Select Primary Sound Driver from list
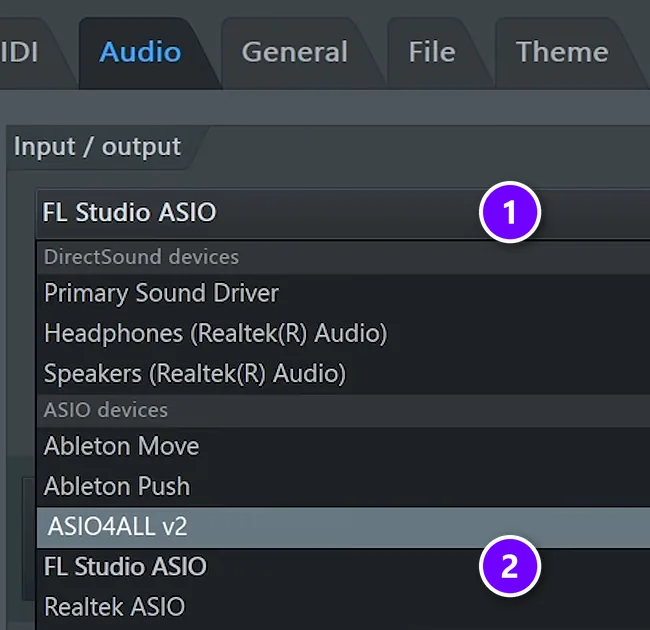The width and height of the screenshot is (650, 630). tap(343, 293)
